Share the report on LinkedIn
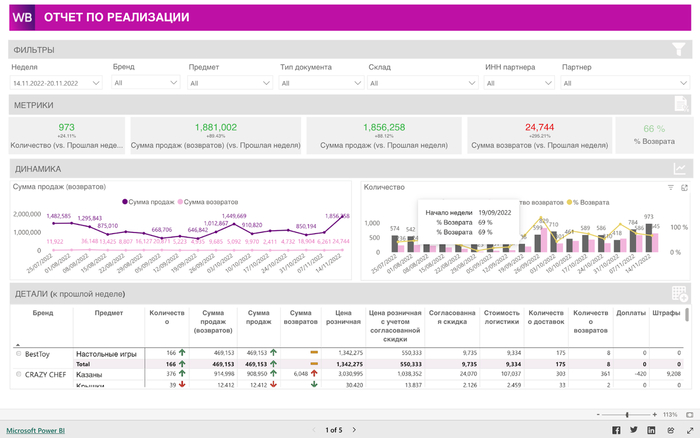 pos(652,430)
